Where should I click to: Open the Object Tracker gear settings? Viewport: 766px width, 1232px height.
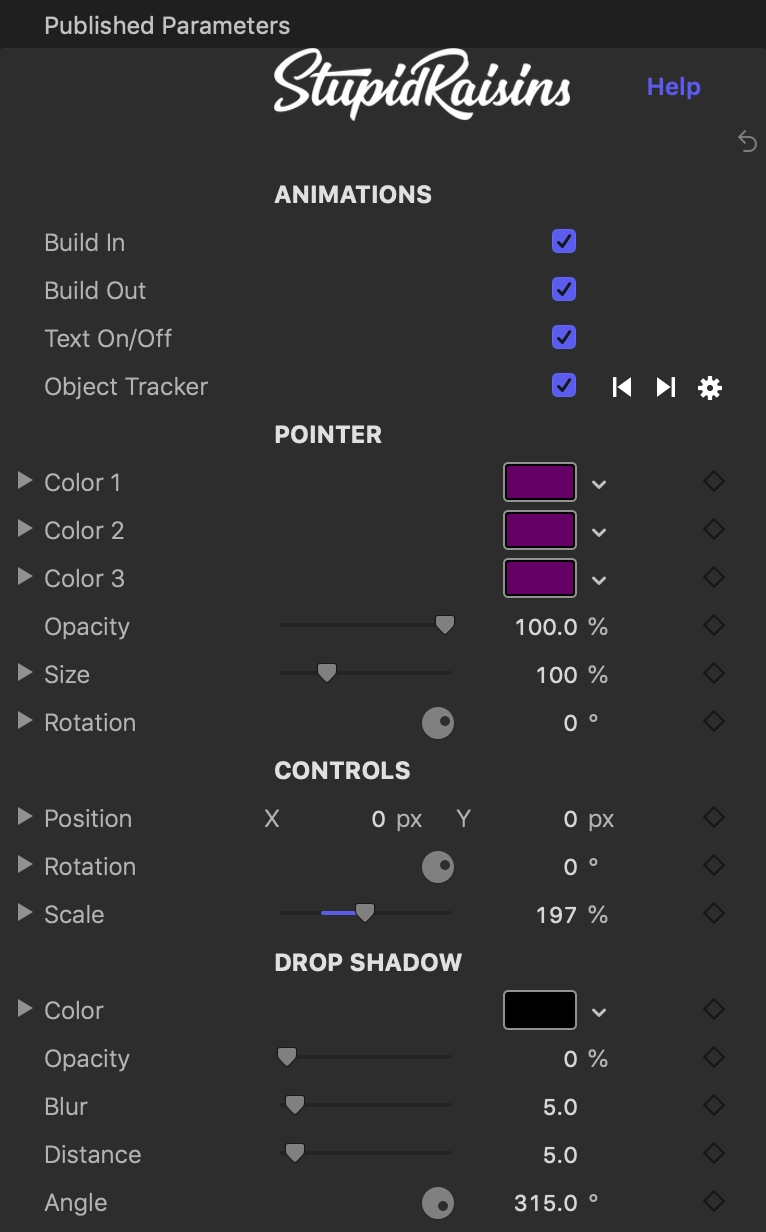tap(710, 388)
